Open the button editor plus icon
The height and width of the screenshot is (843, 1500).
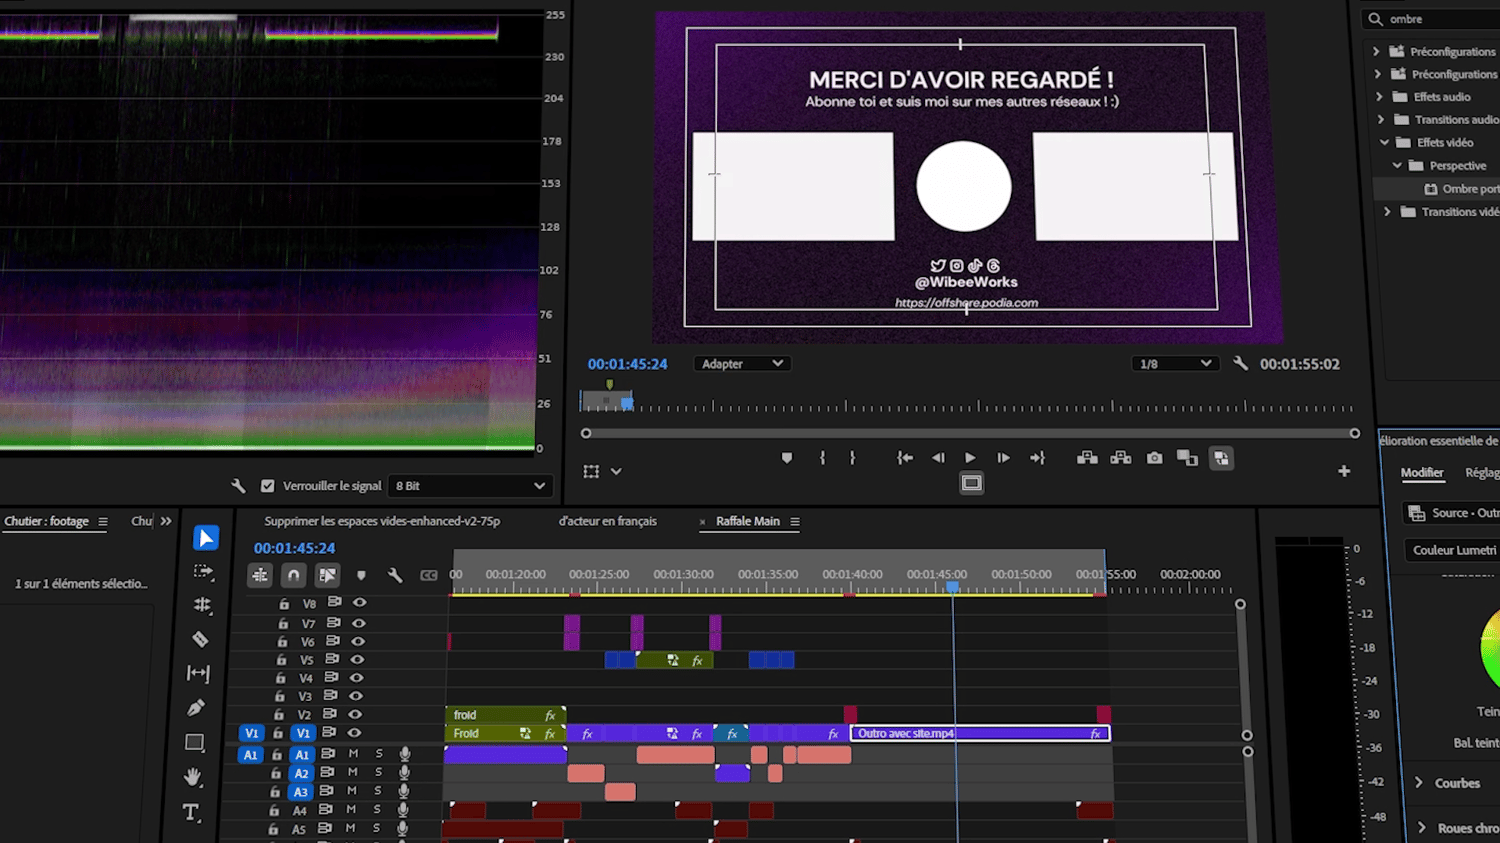pos(1344,471)
